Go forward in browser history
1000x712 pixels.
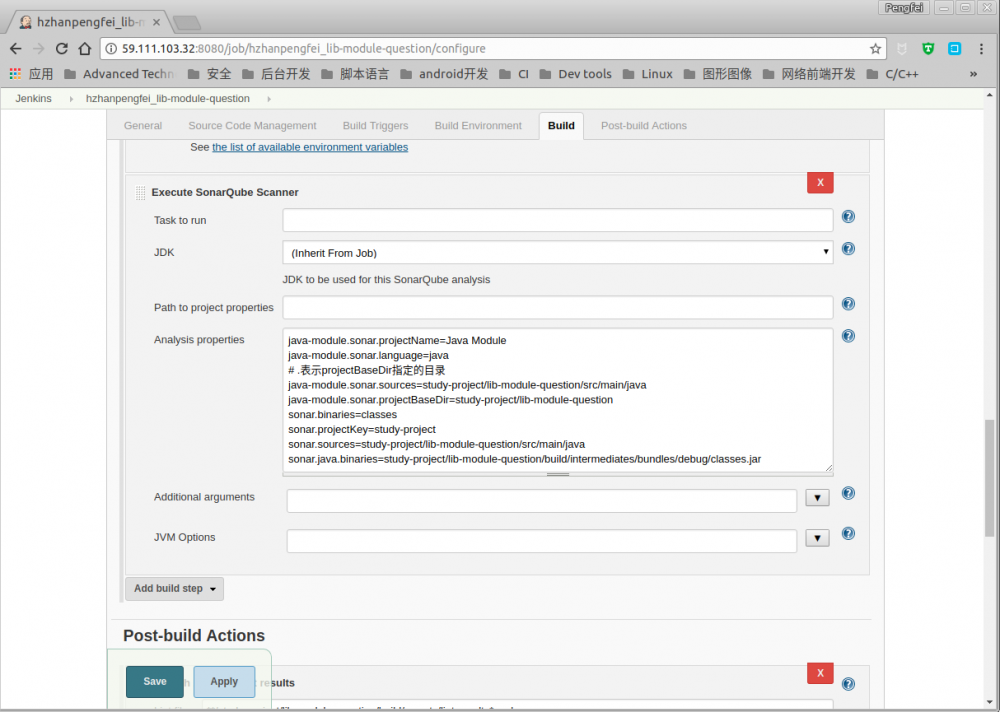[x=38, y=48]
